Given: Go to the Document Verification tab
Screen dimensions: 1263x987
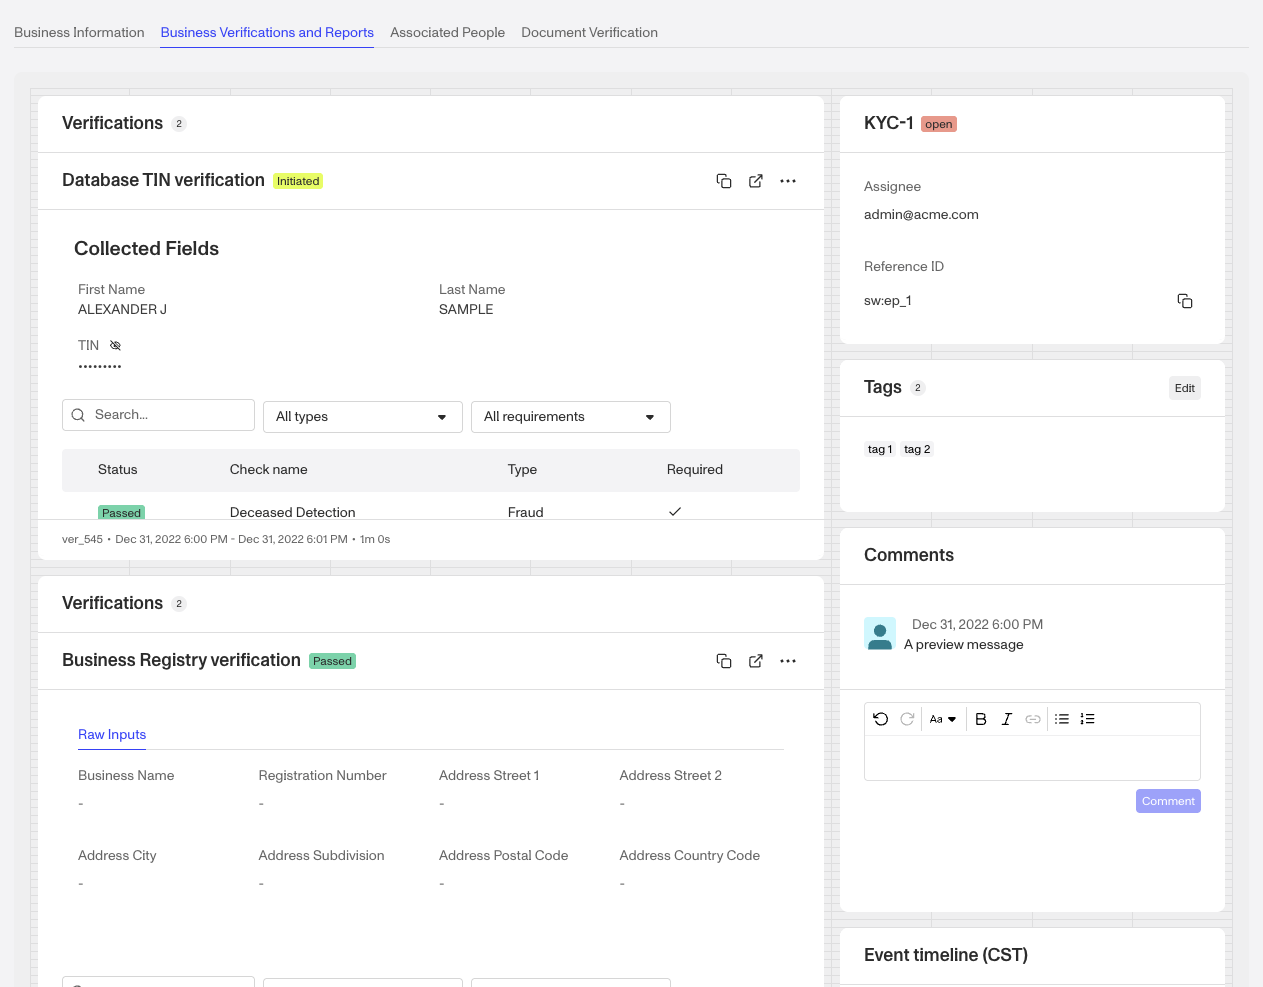Looking at the screenshot, I should point(589,32).
